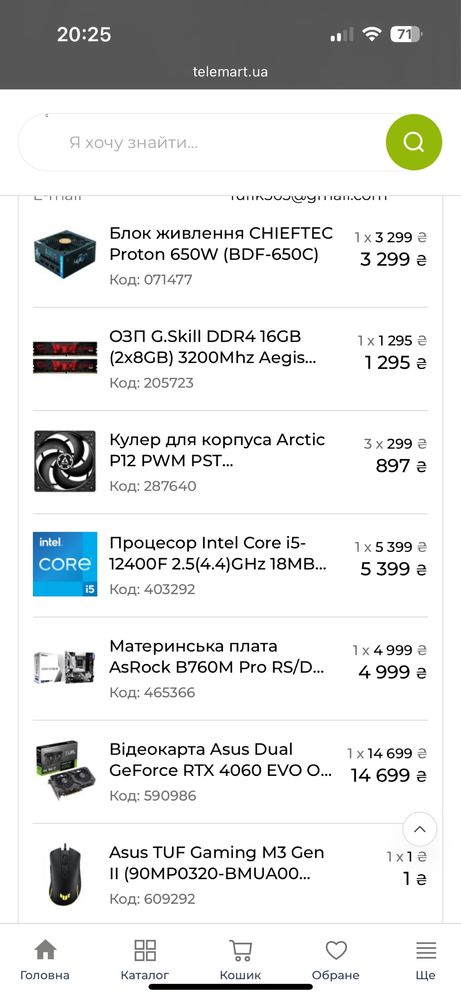
Task: Tap the Intel Core i5 box thumbnail
Action: click(65, 564)
